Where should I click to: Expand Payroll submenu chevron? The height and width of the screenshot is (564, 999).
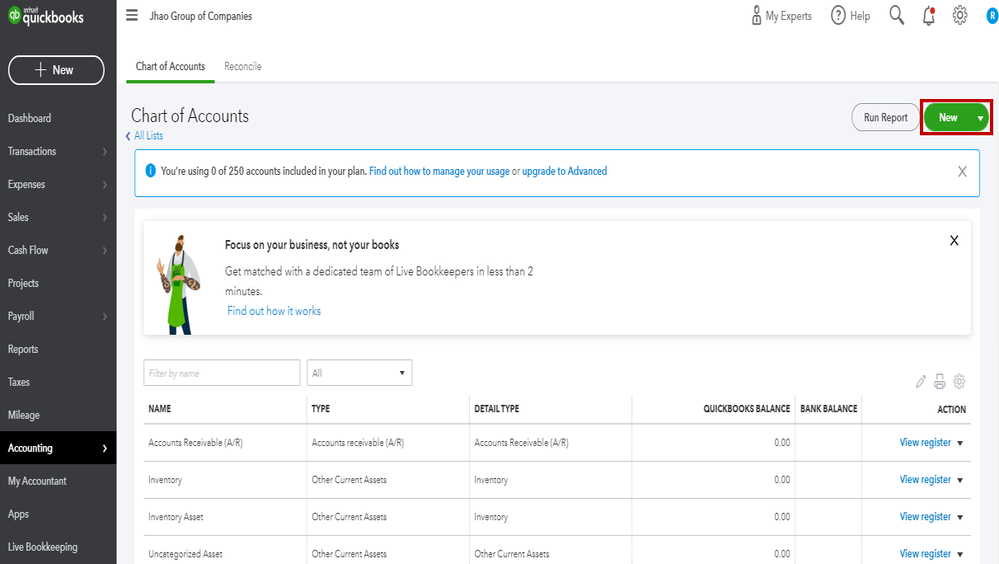[x=104, y=317]
